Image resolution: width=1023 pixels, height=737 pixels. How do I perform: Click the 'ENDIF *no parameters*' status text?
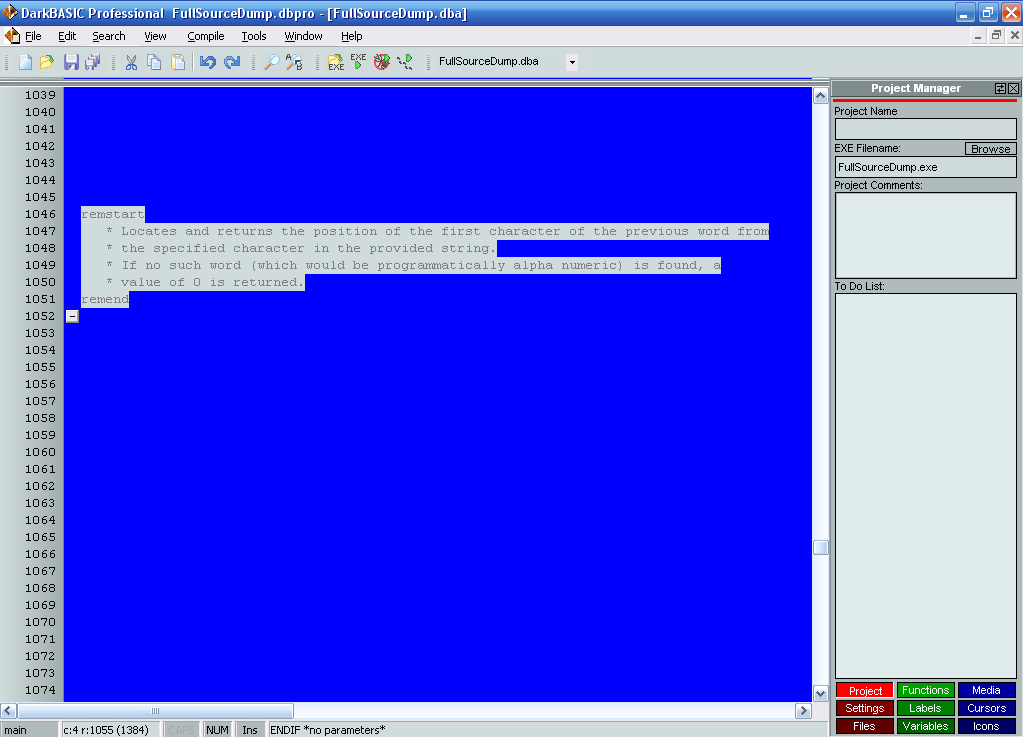coord(328,730)
